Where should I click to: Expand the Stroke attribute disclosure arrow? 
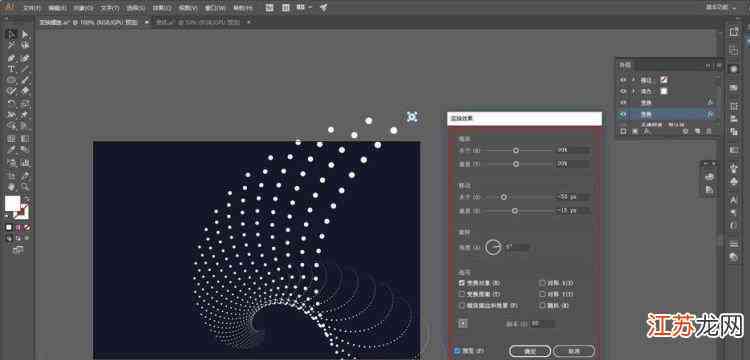tap(634, 80)
